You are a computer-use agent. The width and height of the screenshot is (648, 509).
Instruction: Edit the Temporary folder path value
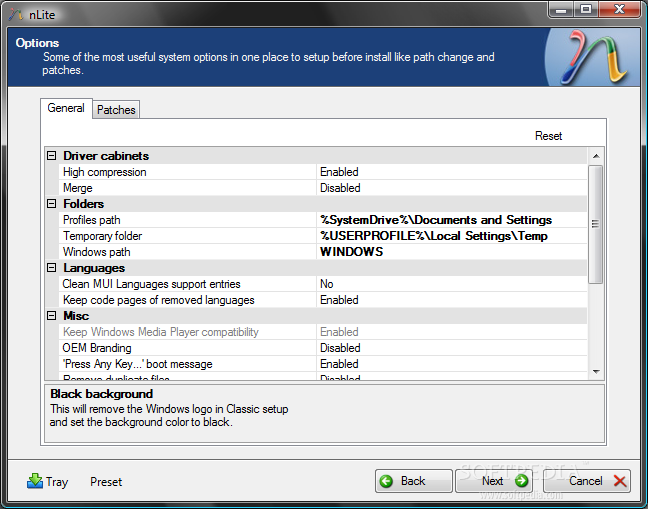(x=452, y=236)
